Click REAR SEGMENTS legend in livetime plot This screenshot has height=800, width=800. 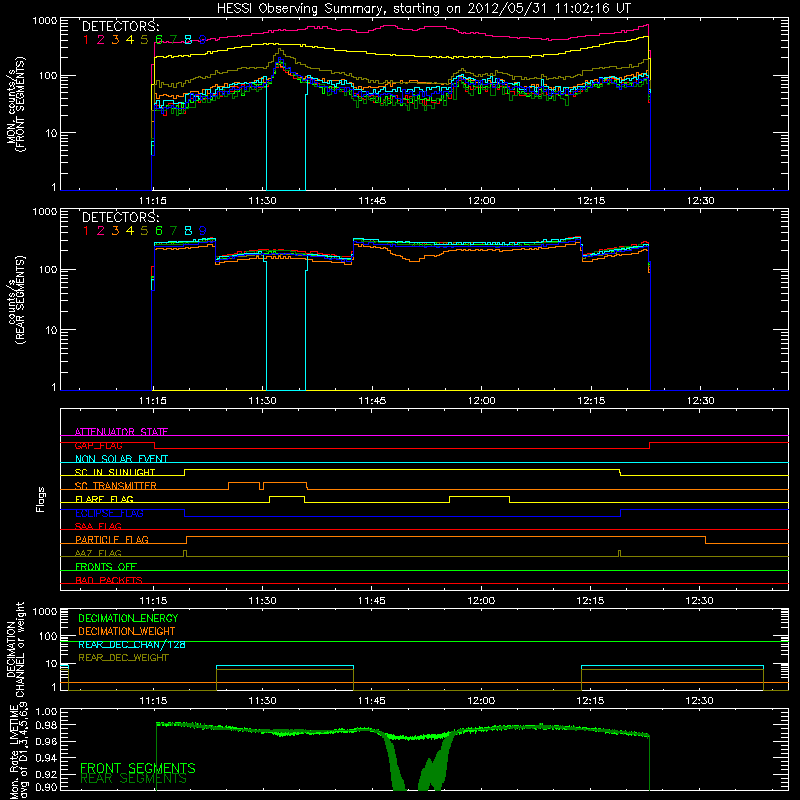[x=134, y=779]
